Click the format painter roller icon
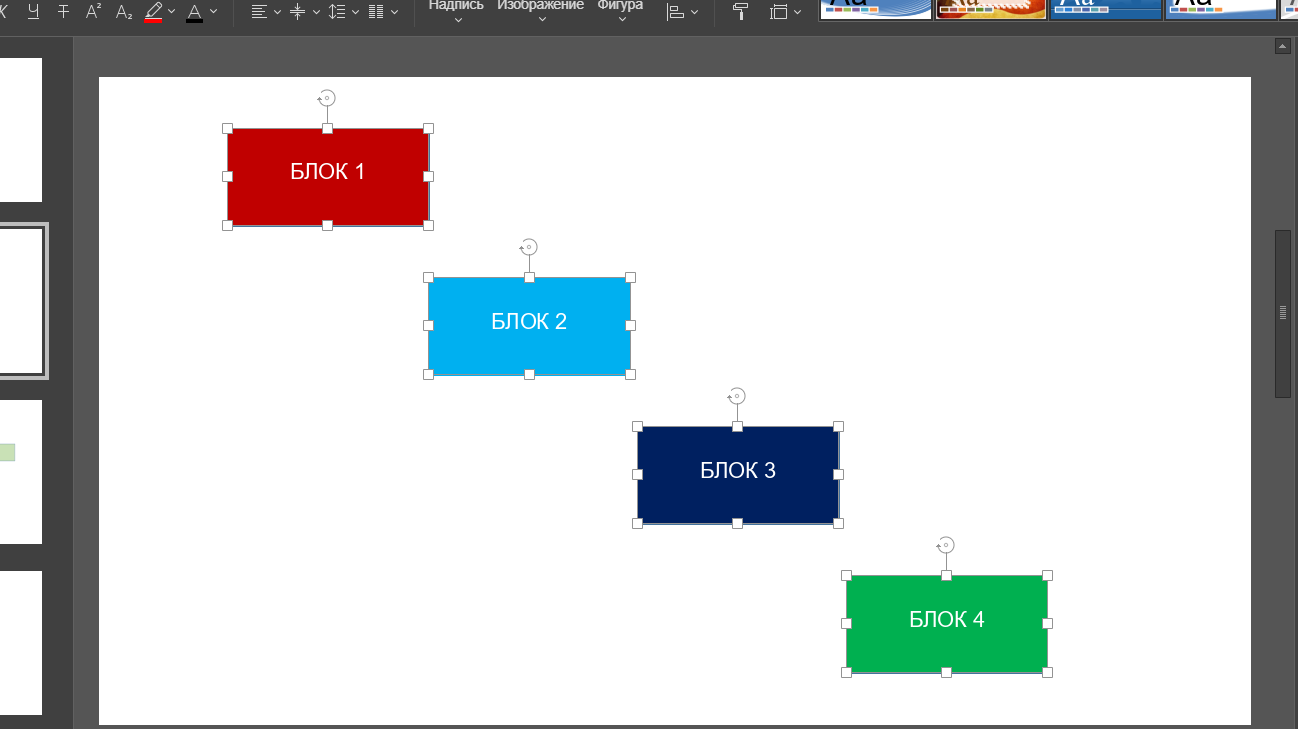1298x729 pixels. point(741,12)
